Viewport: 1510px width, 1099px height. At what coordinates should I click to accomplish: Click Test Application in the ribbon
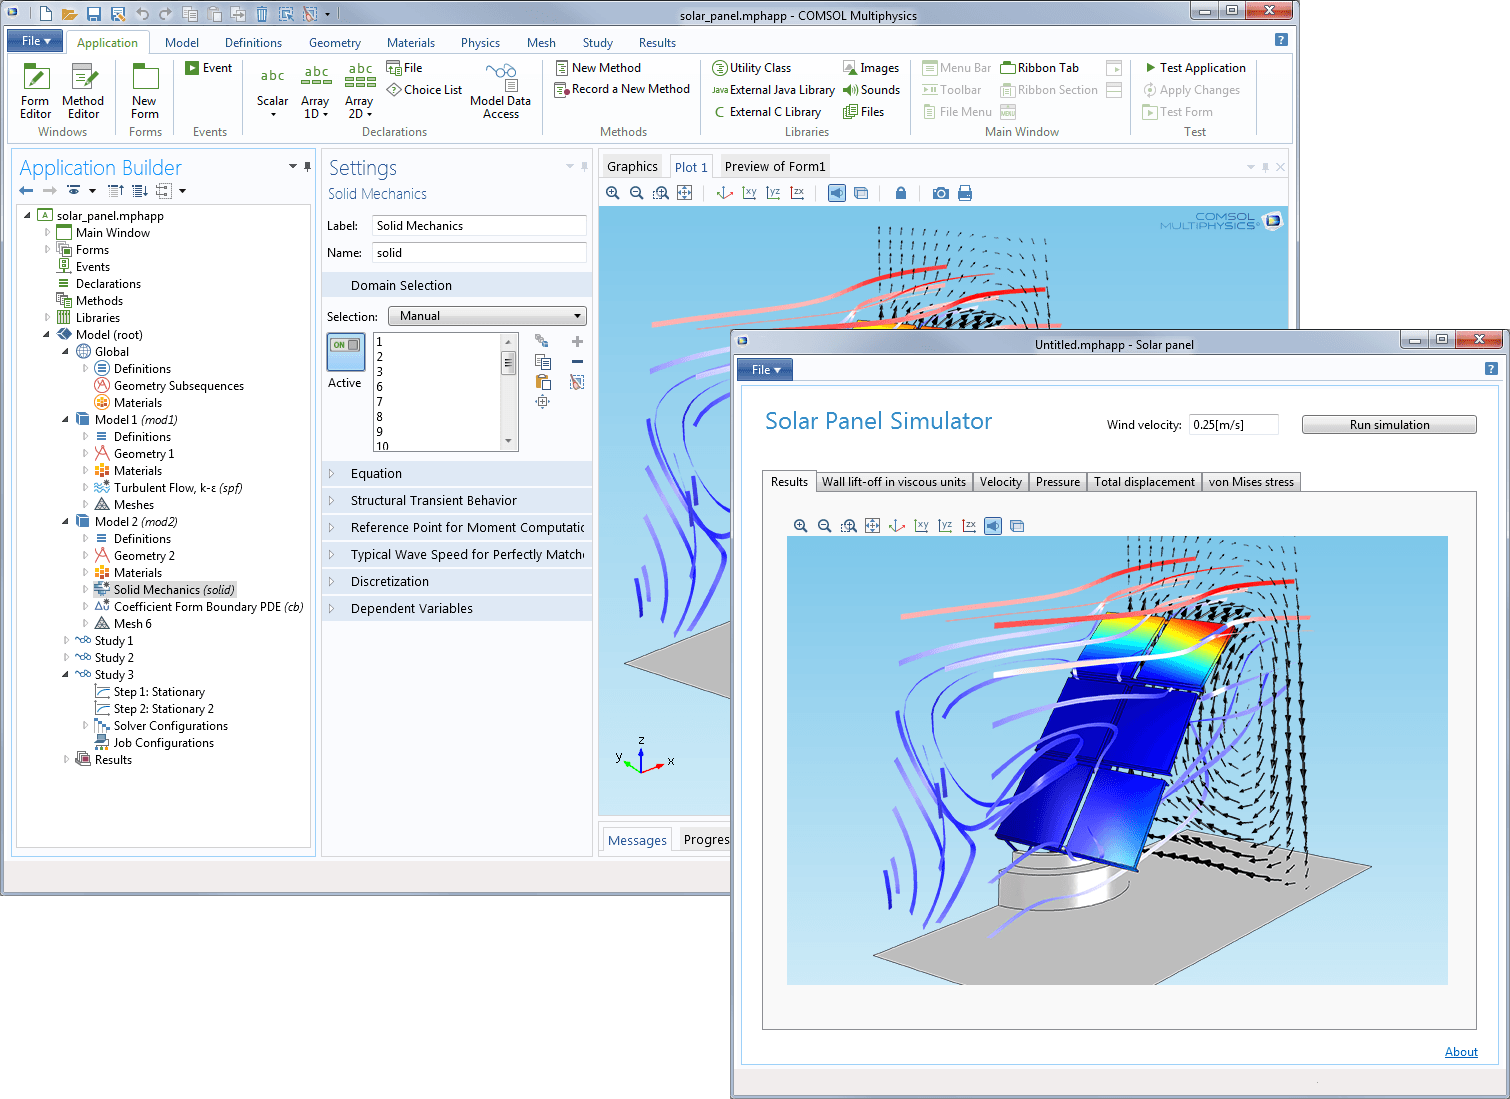(1195, 68)
